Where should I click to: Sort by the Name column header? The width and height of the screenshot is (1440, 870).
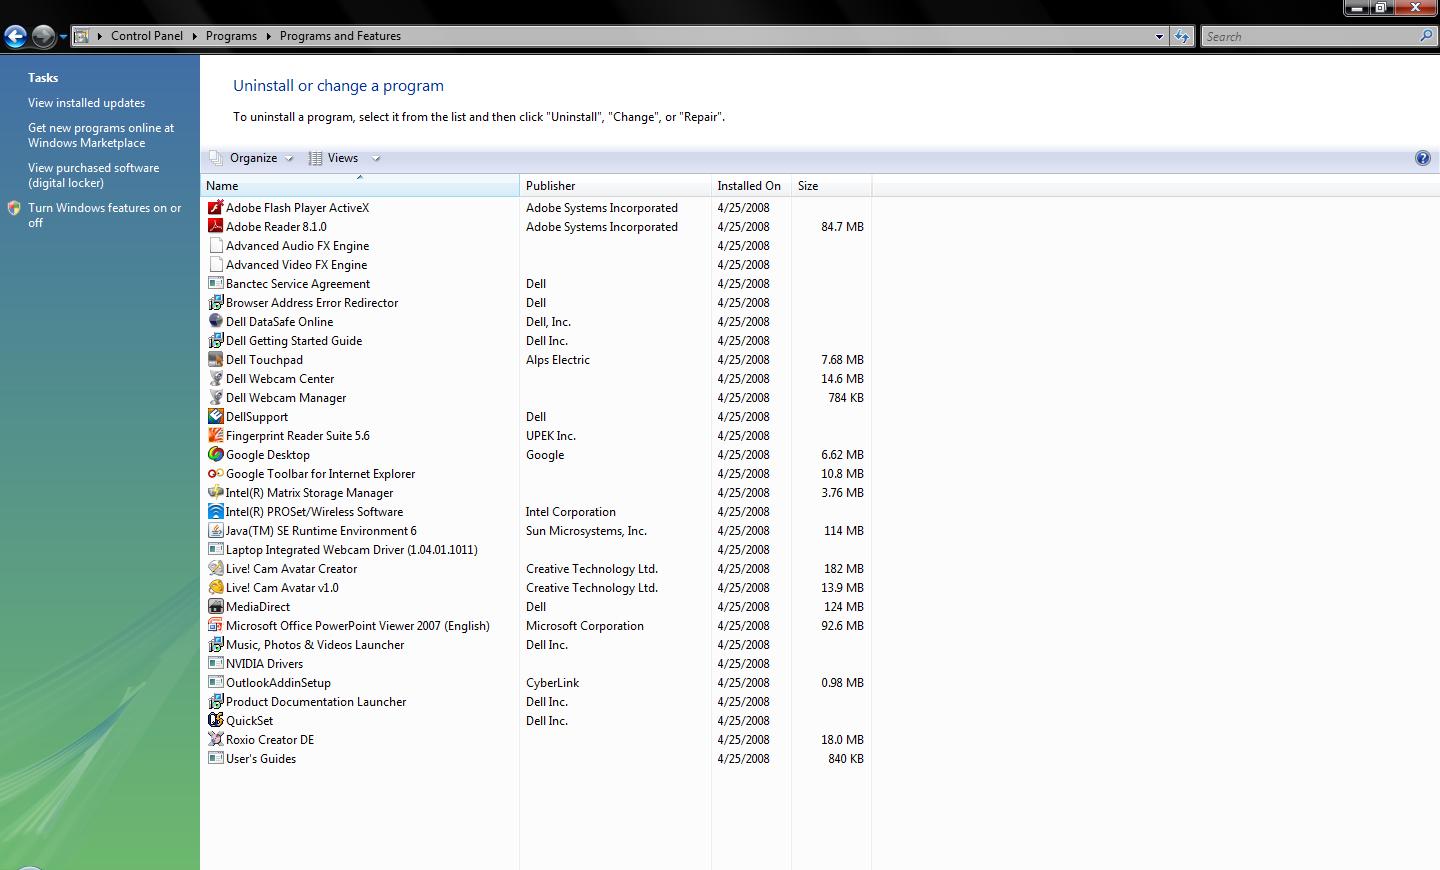coord(360,185)
